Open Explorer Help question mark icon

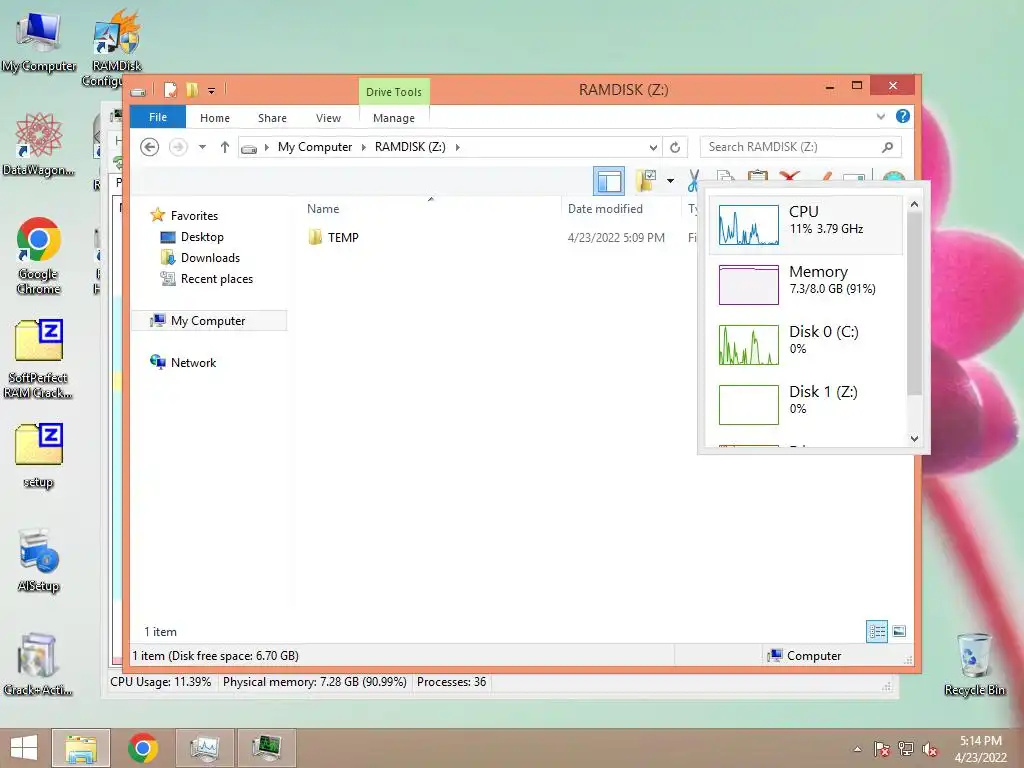coord(903,116)
